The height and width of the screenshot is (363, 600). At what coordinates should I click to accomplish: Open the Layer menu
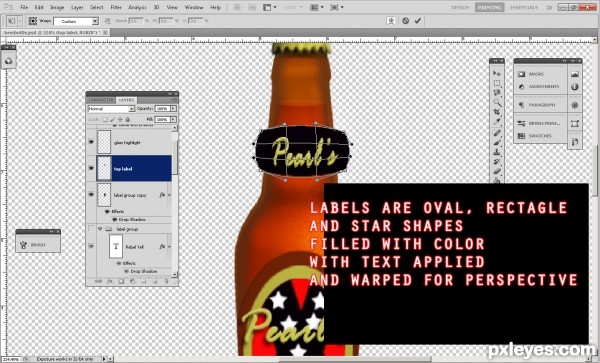click(x=77, y=7)
